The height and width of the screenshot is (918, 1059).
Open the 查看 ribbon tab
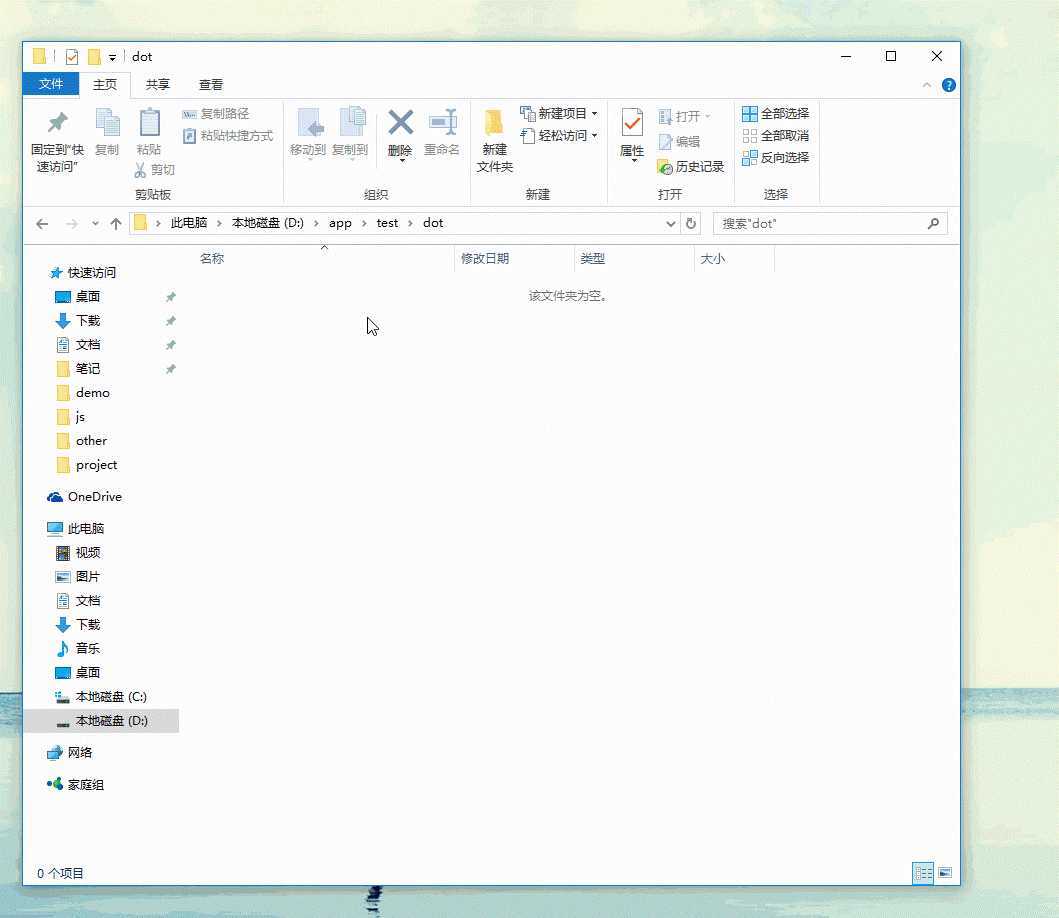coord(211,84)
